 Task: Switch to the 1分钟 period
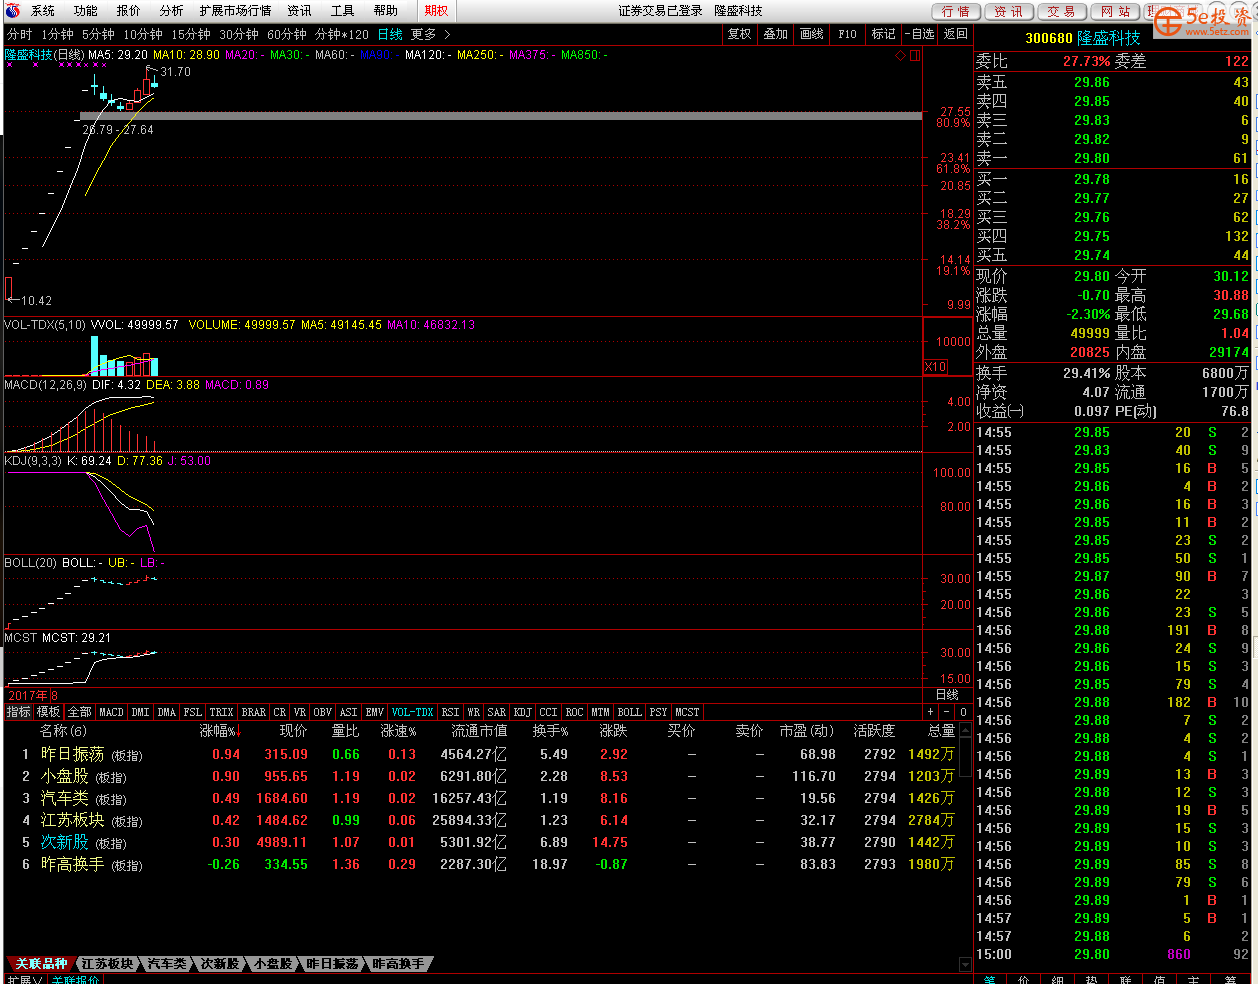pos(57,34)
